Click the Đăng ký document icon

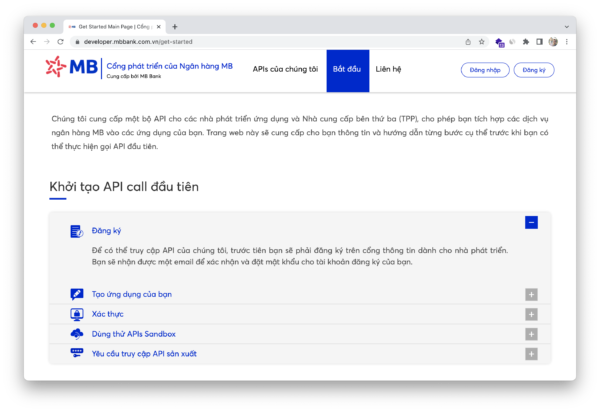(76, 231)
